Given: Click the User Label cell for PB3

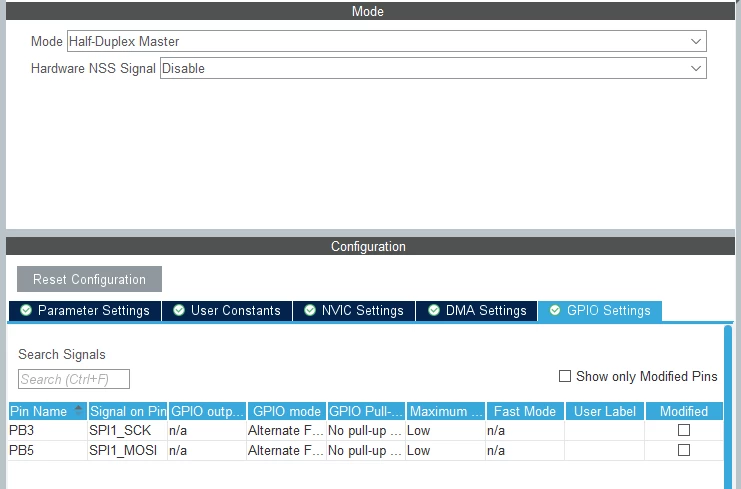Looking at the screenshot, I should point(604,430).
